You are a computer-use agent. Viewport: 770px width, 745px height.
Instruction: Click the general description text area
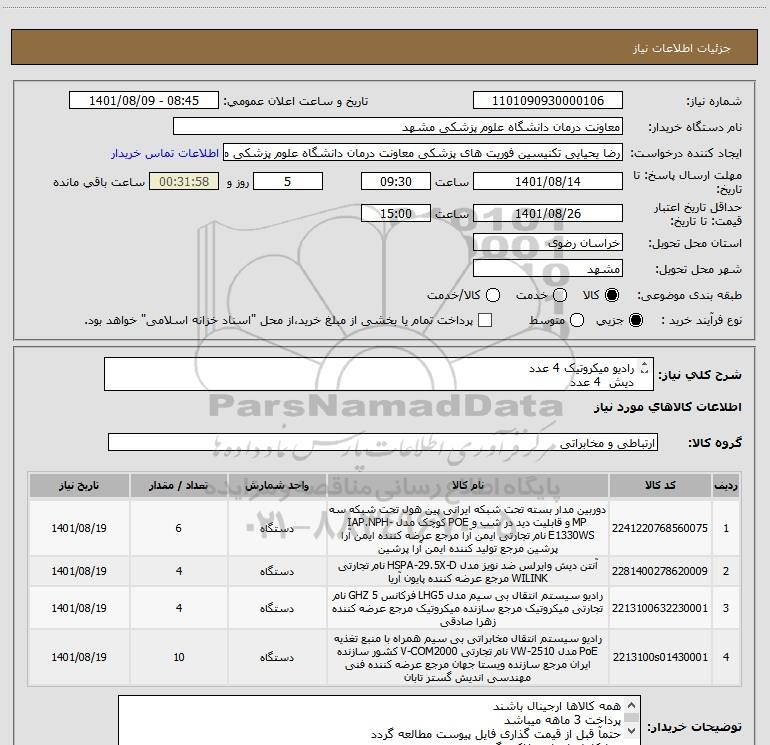(379, 374)
